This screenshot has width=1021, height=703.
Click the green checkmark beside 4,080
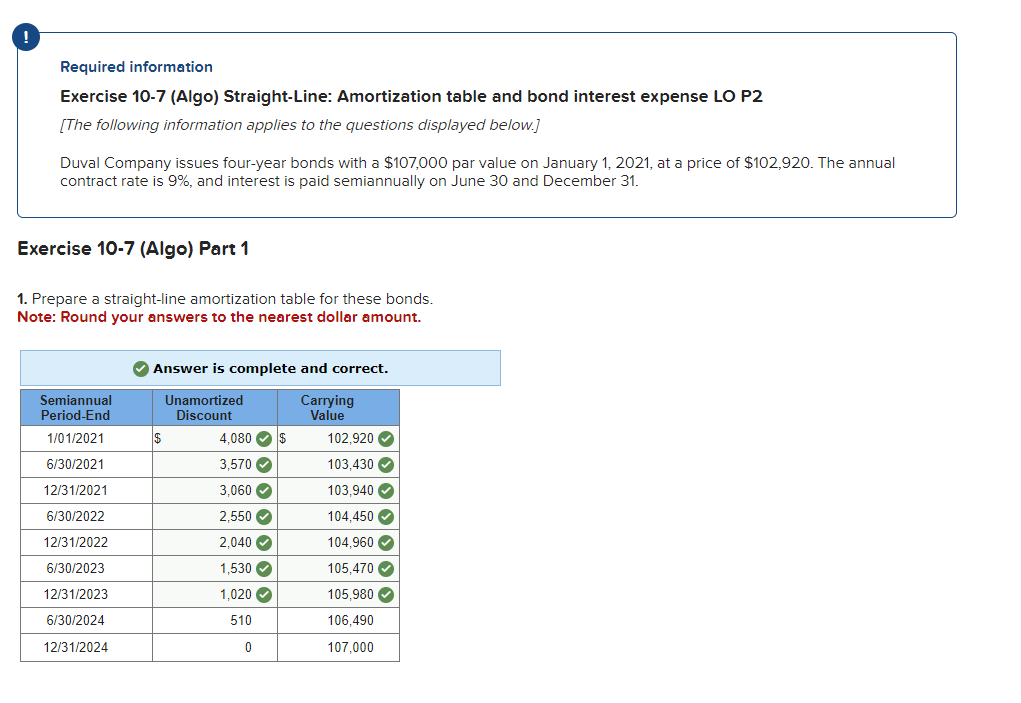click(262, 438)
